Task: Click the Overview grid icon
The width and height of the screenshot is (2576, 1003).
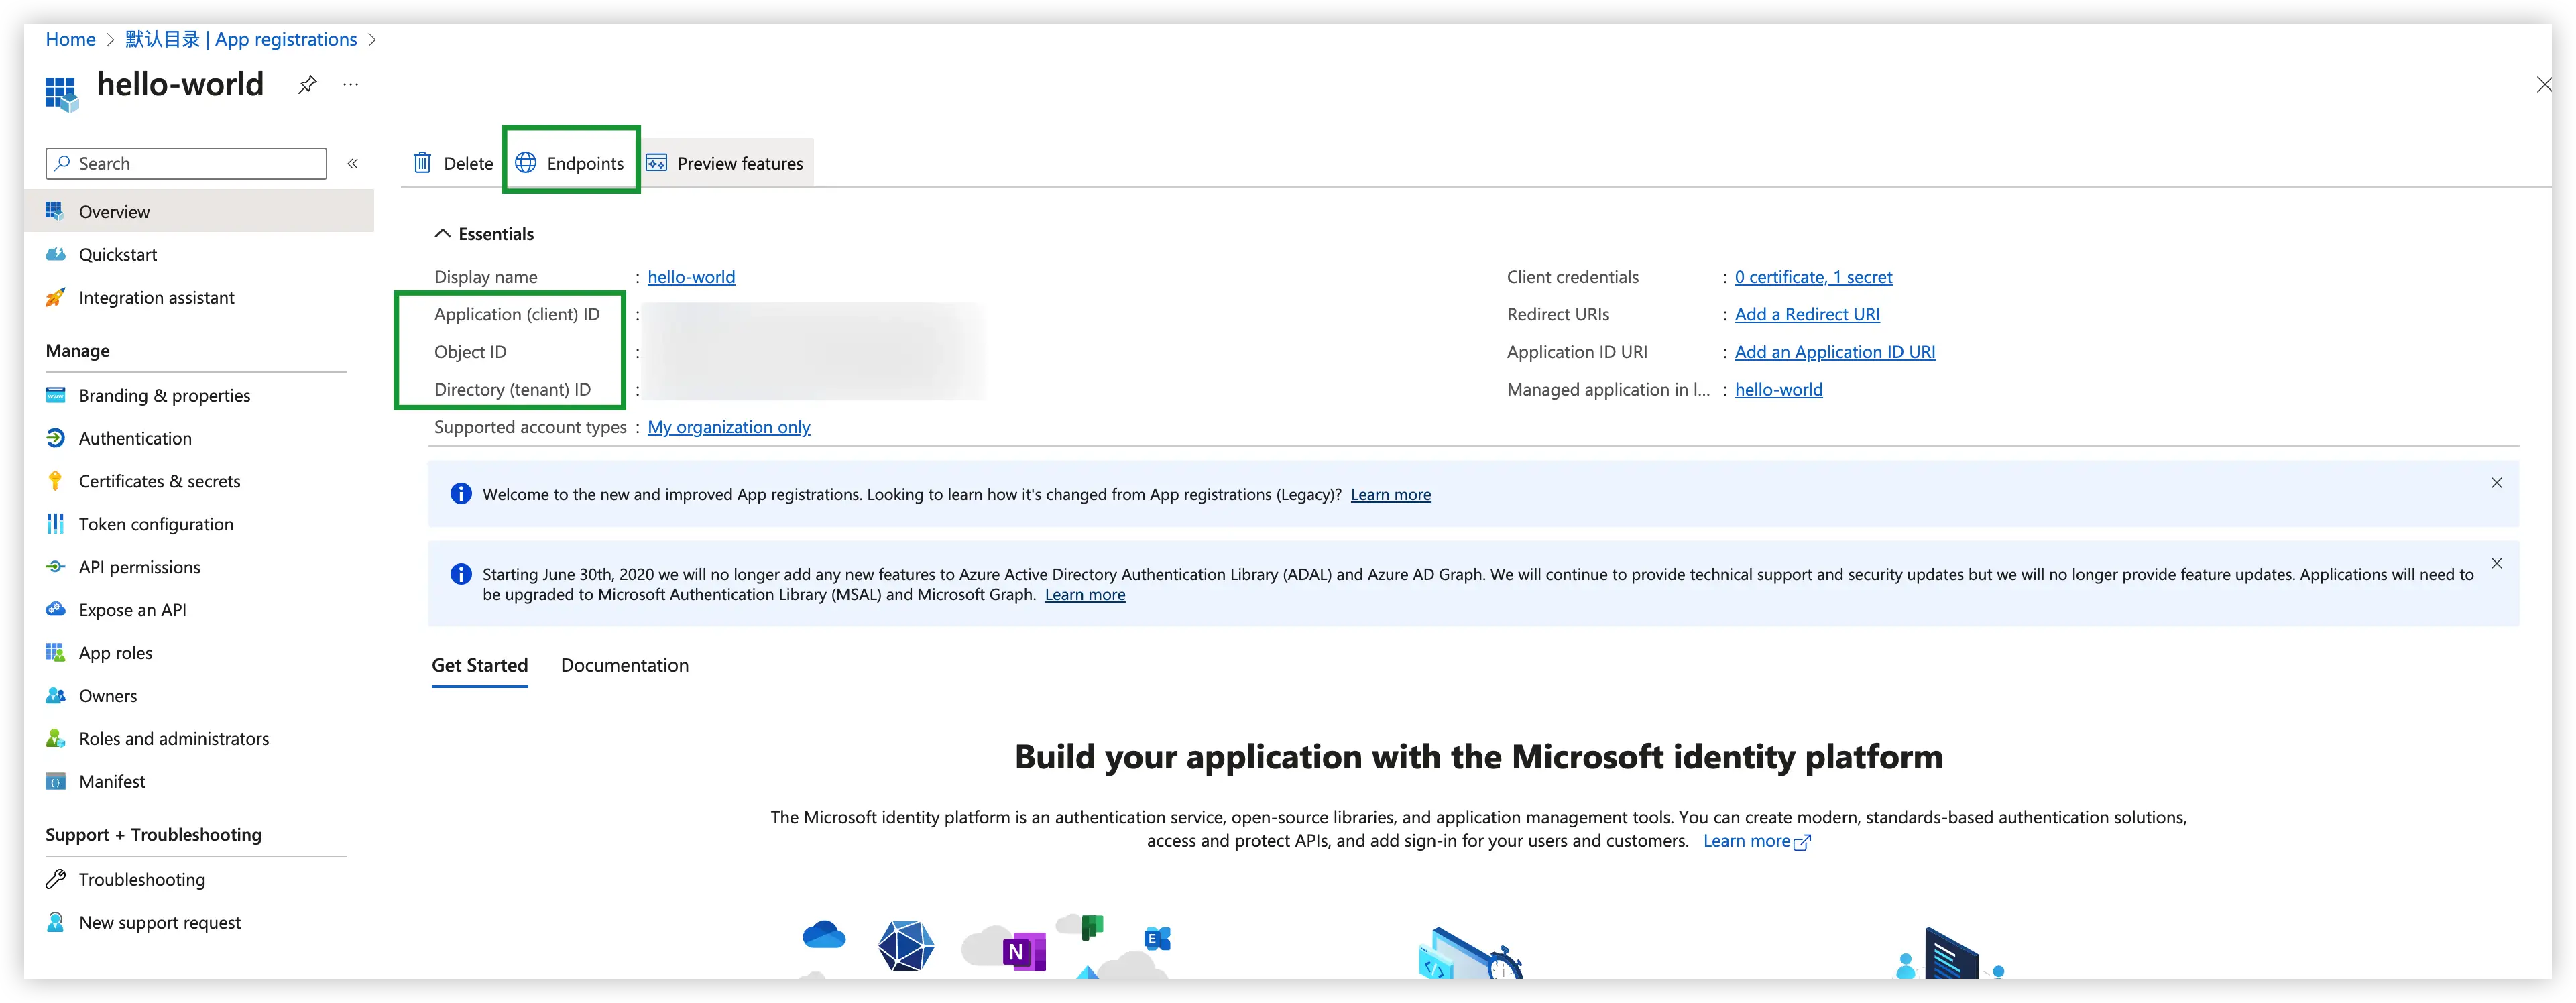Action: click(x=55, y=210)
